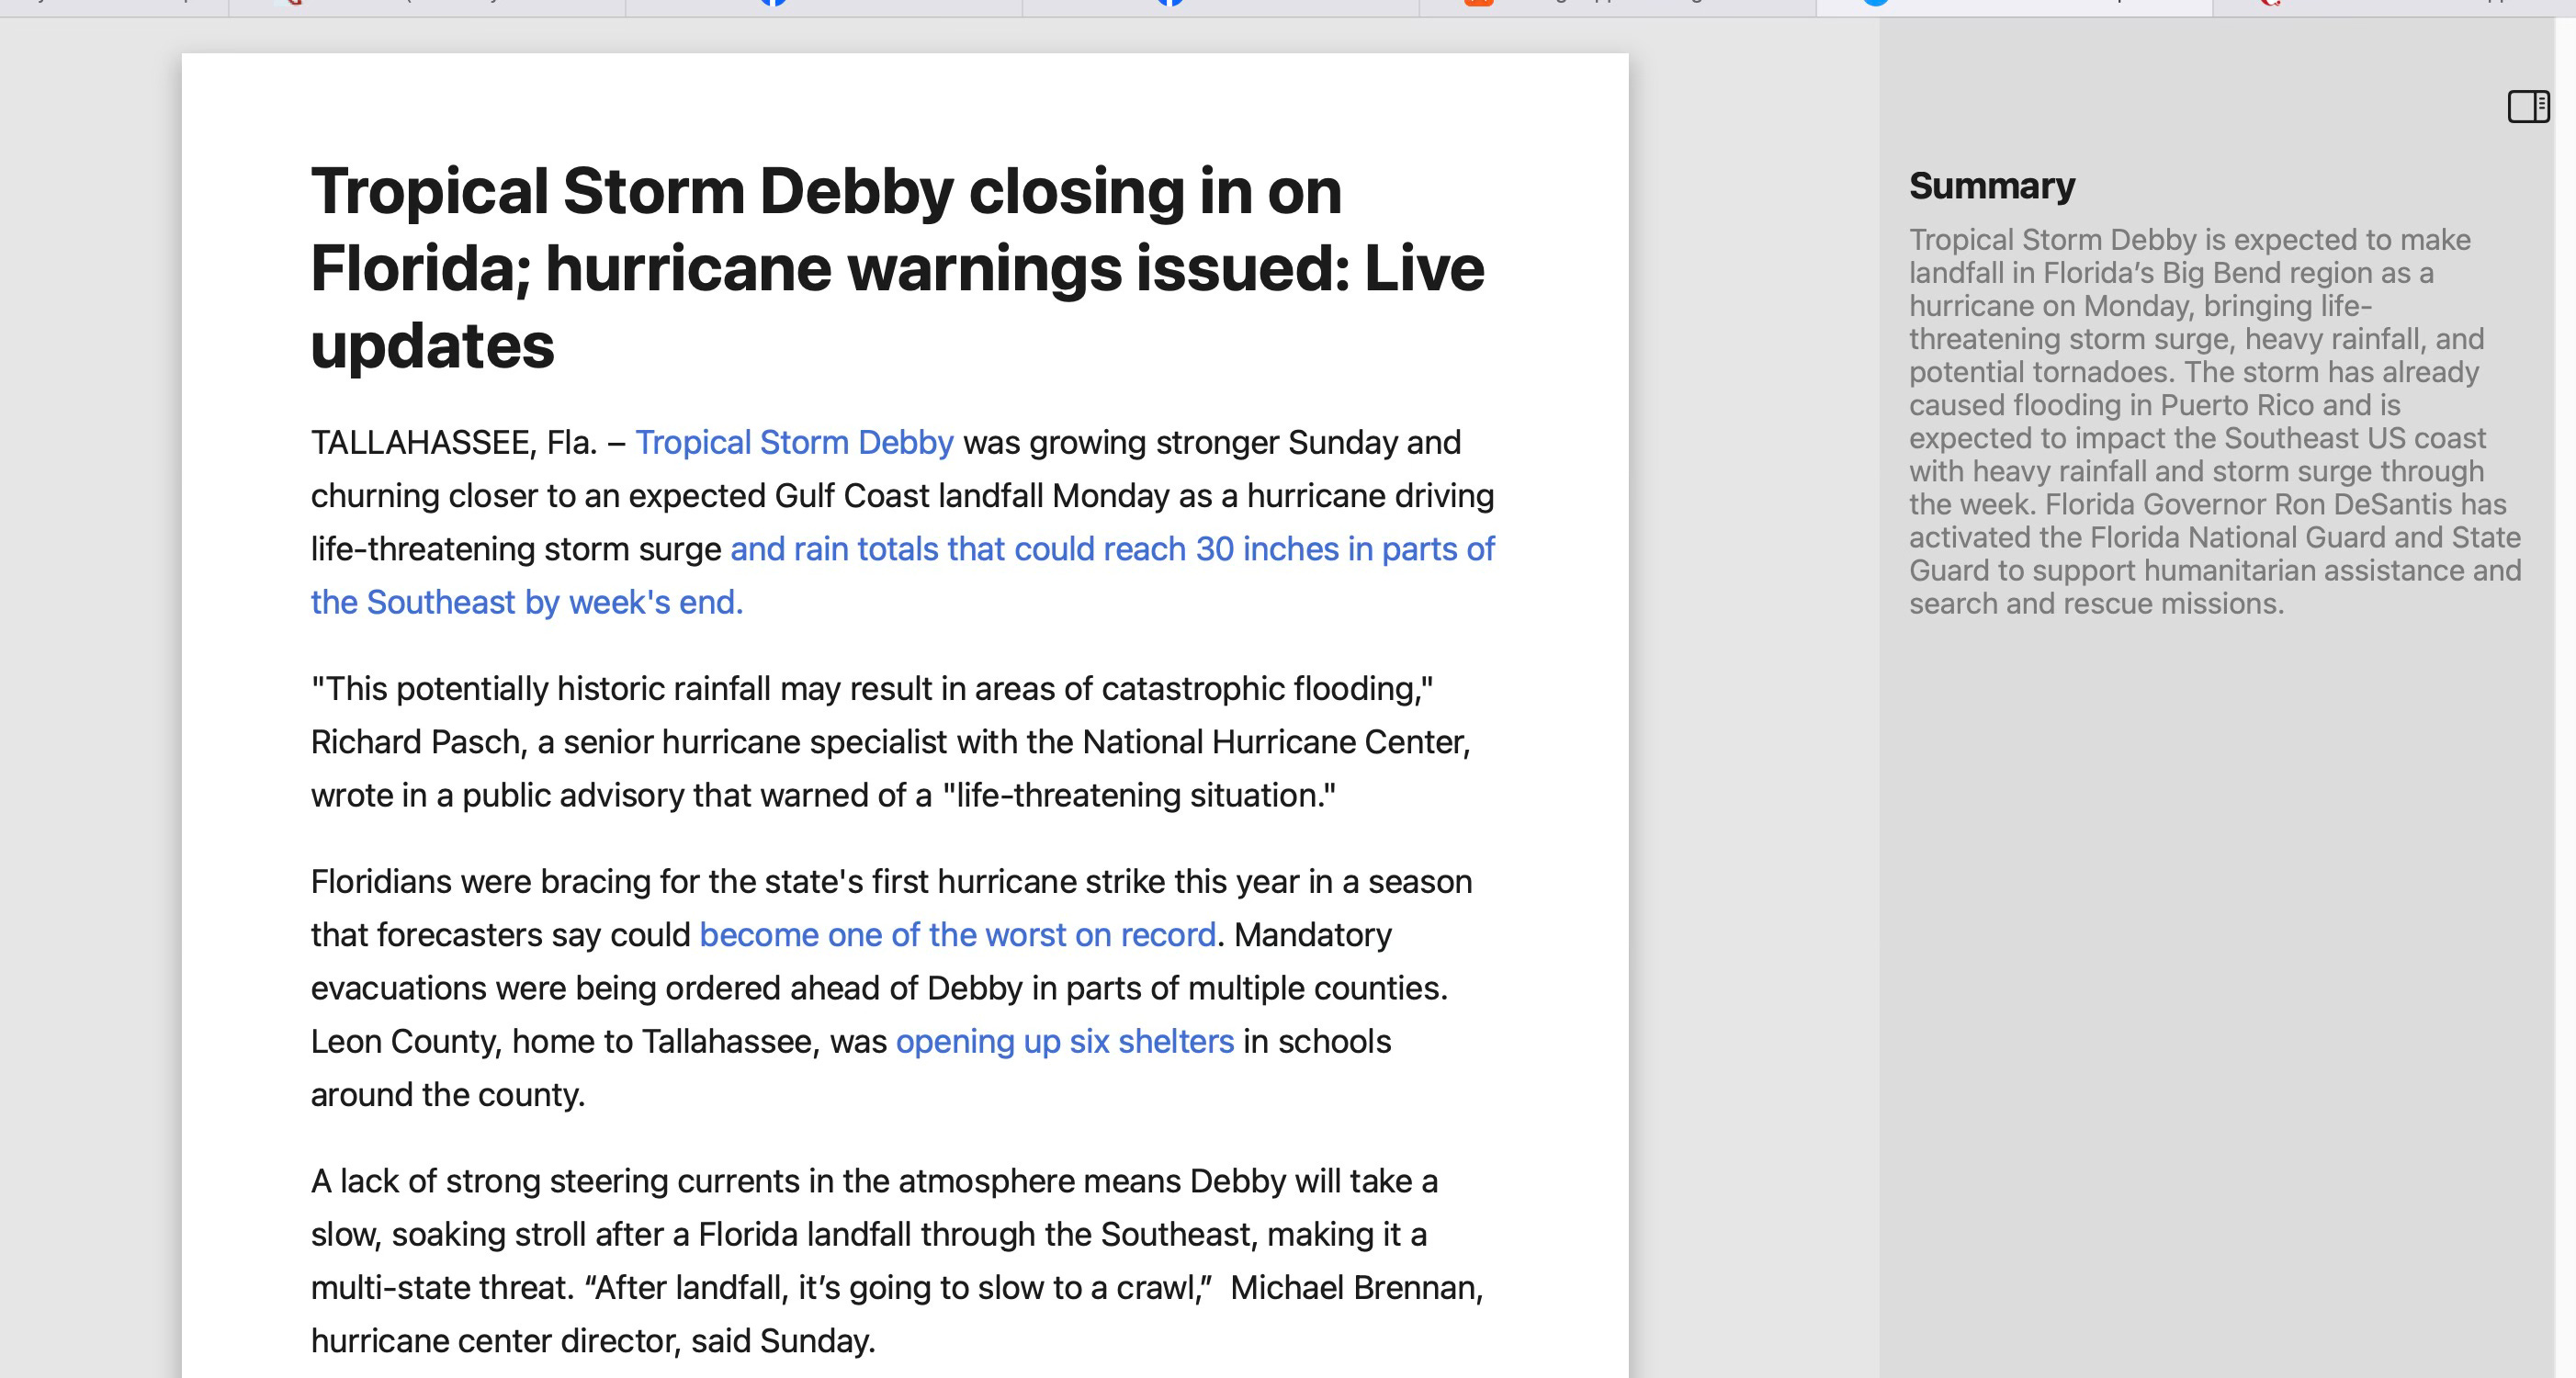The image size is (2576, 1378).
Task: Click the name 'Michael Brennan' in the article
Action: tap(1353, 1287)
